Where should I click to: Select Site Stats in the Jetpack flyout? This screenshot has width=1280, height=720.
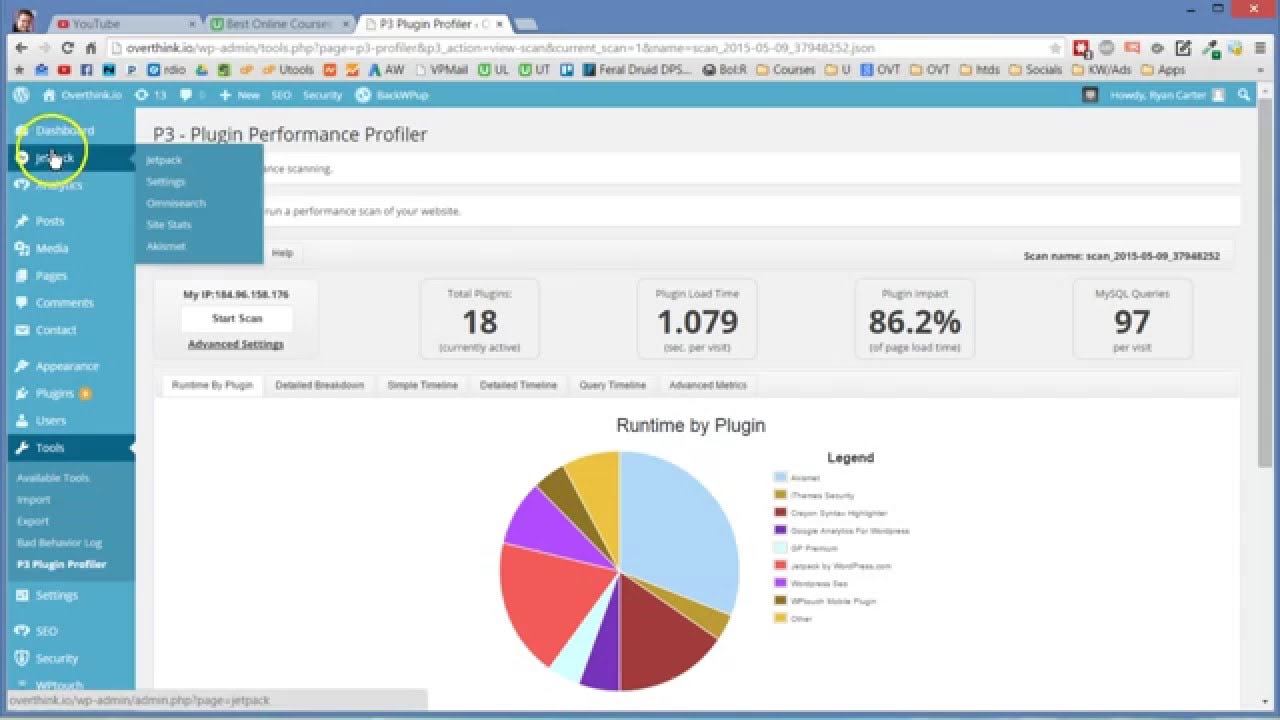[168, 225]
